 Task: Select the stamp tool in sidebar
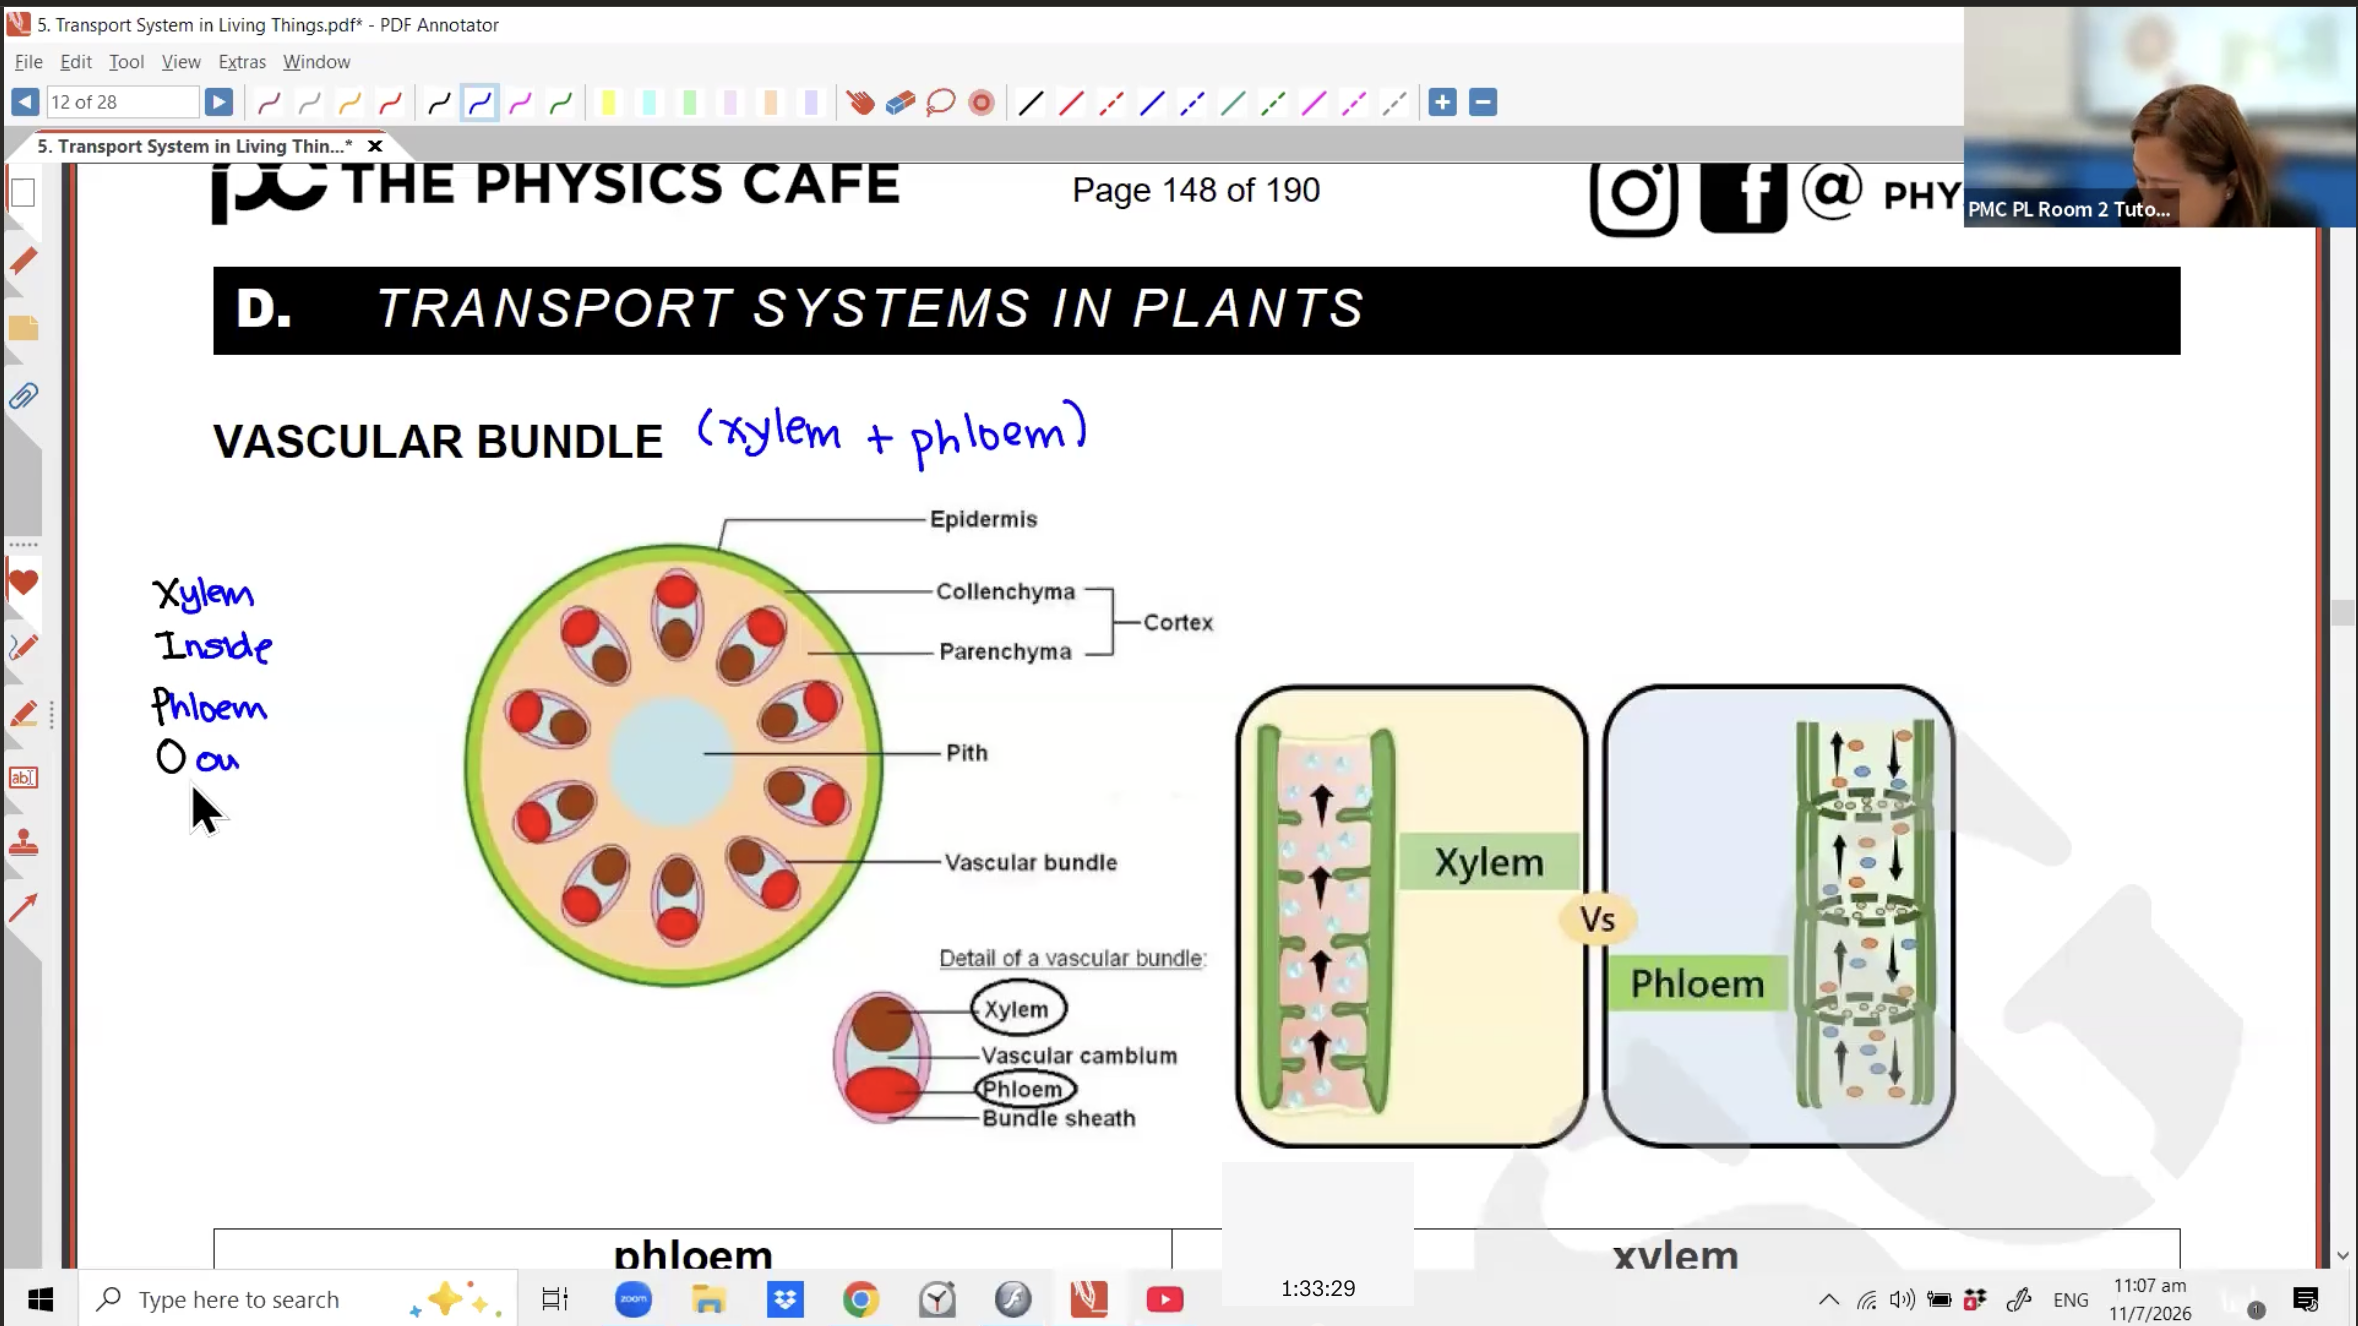coord(23,843)
